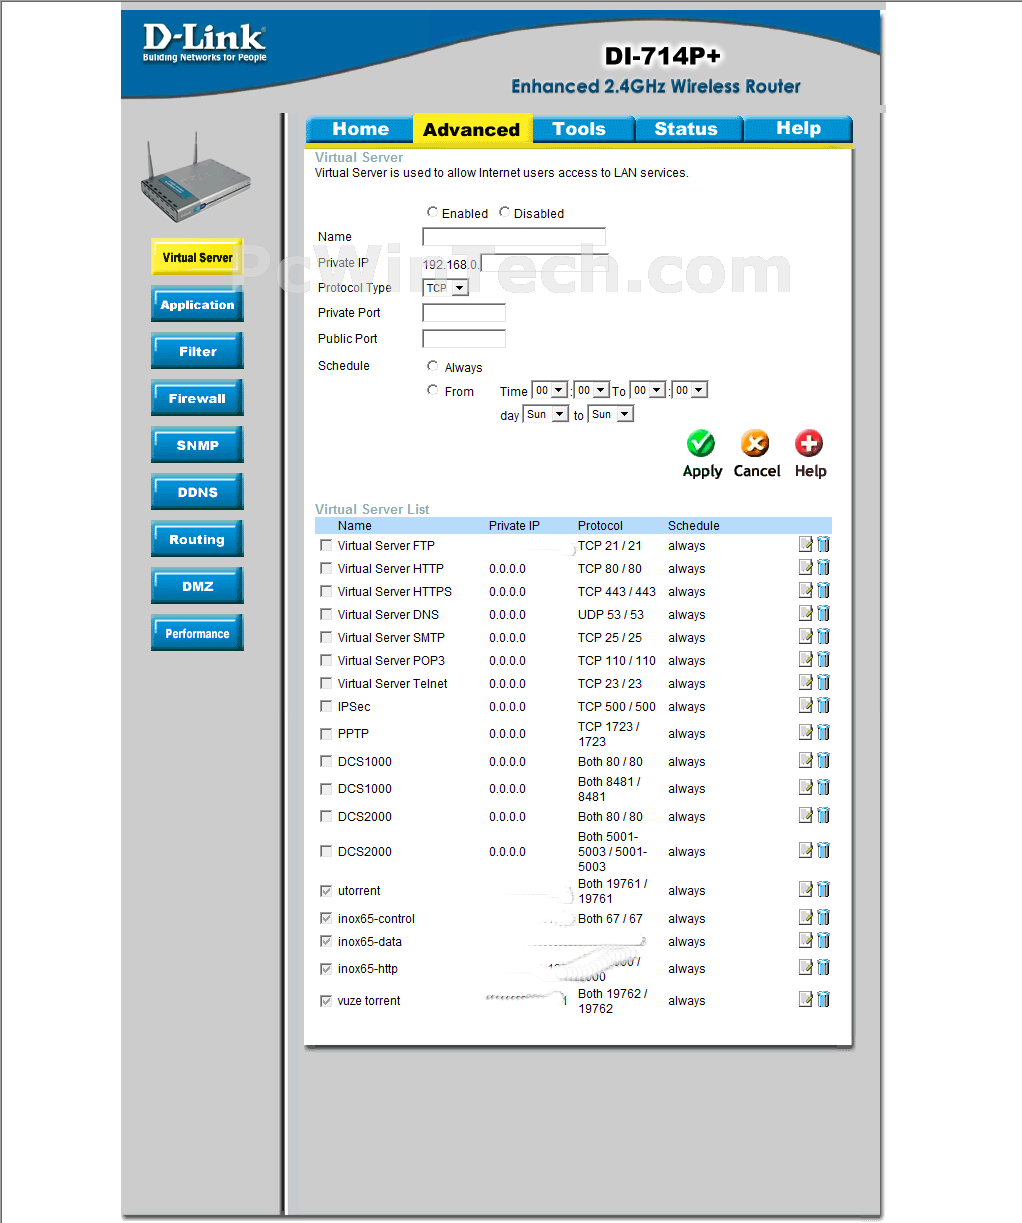Viewport: 1022px width, 1223px height.
Task: Open the Filter sidebar page
Action: 197,351
